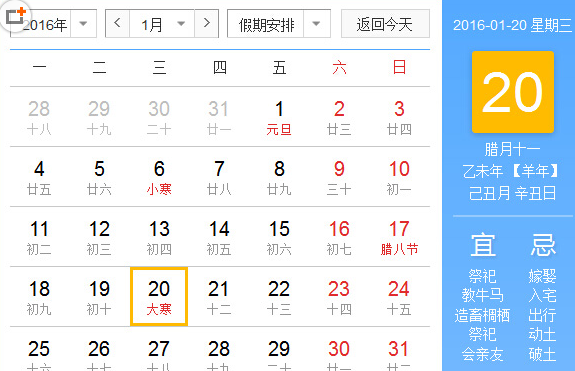
Task: Select December 29 十九 greyed date
Action: (99, 117)
